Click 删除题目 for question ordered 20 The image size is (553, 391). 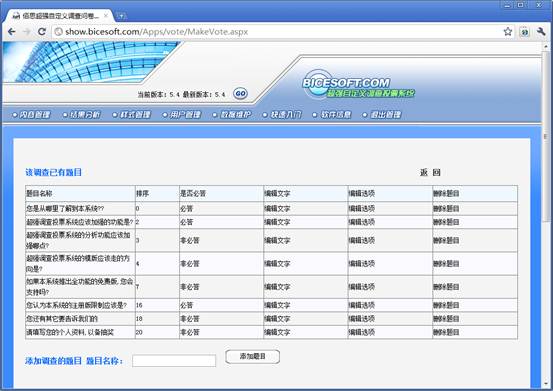[x=446, y=332]
